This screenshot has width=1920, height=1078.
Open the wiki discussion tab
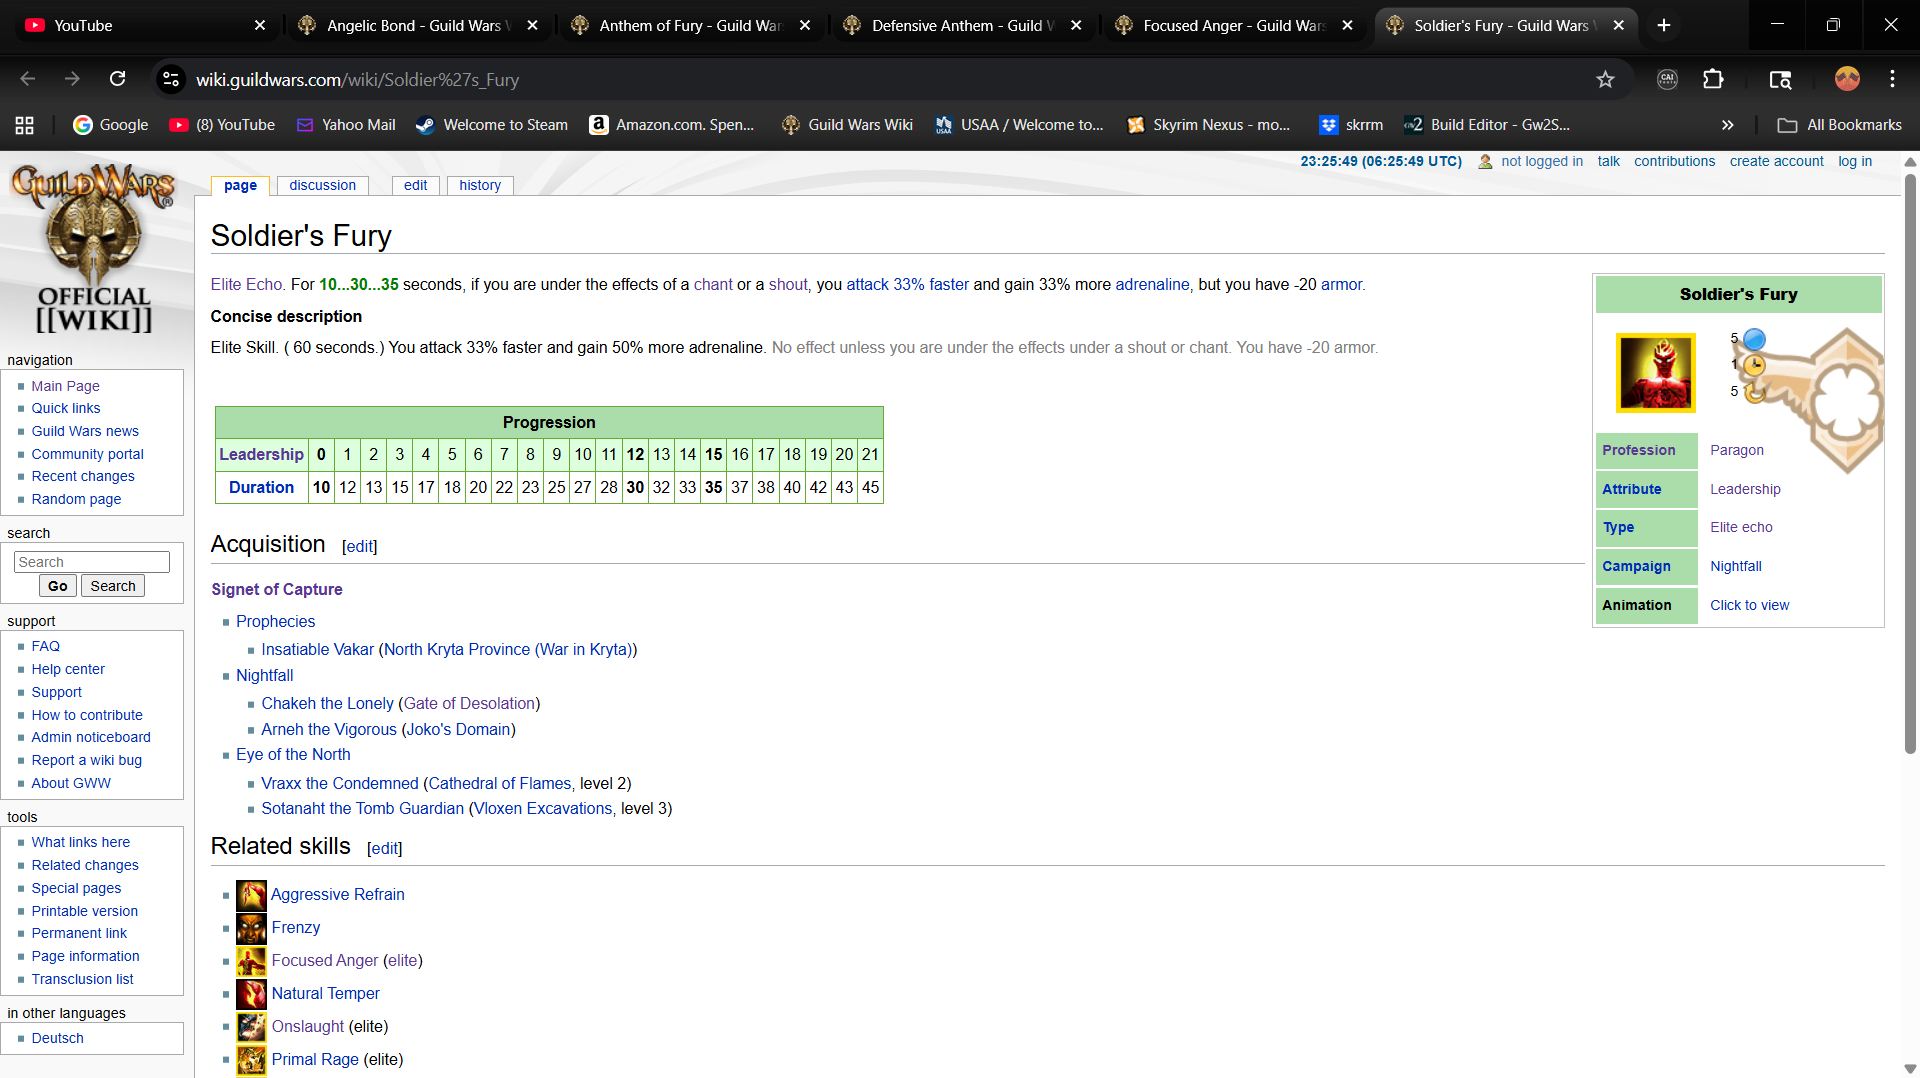[322, 185]
